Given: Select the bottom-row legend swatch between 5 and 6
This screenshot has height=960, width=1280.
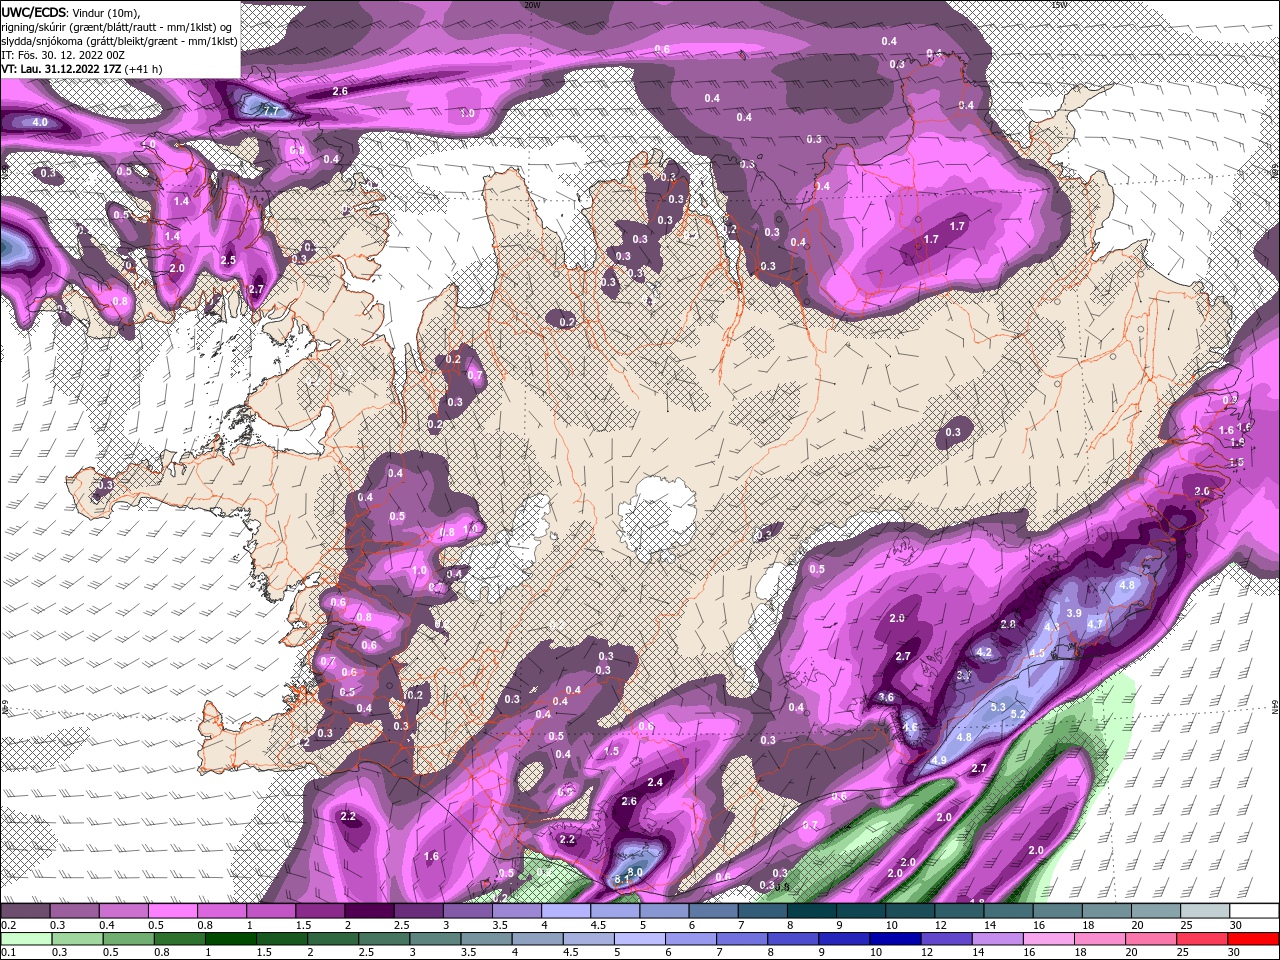Looking at the screenshot, I should [642, 939].
